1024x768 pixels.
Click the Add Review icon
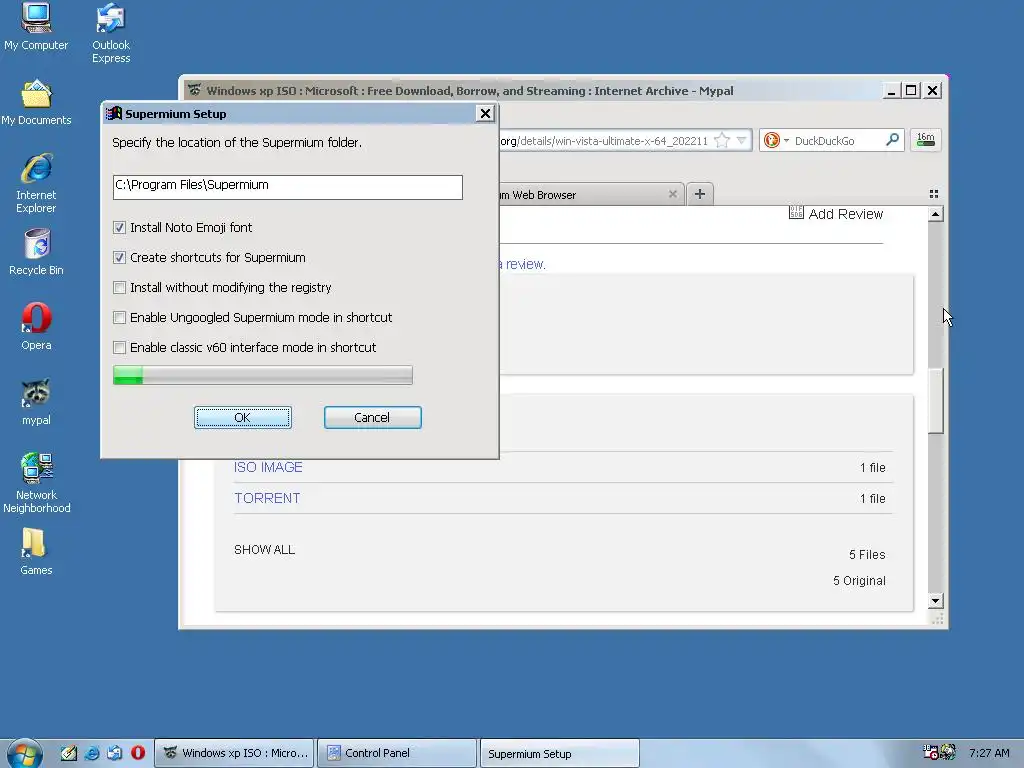(796, 213)
